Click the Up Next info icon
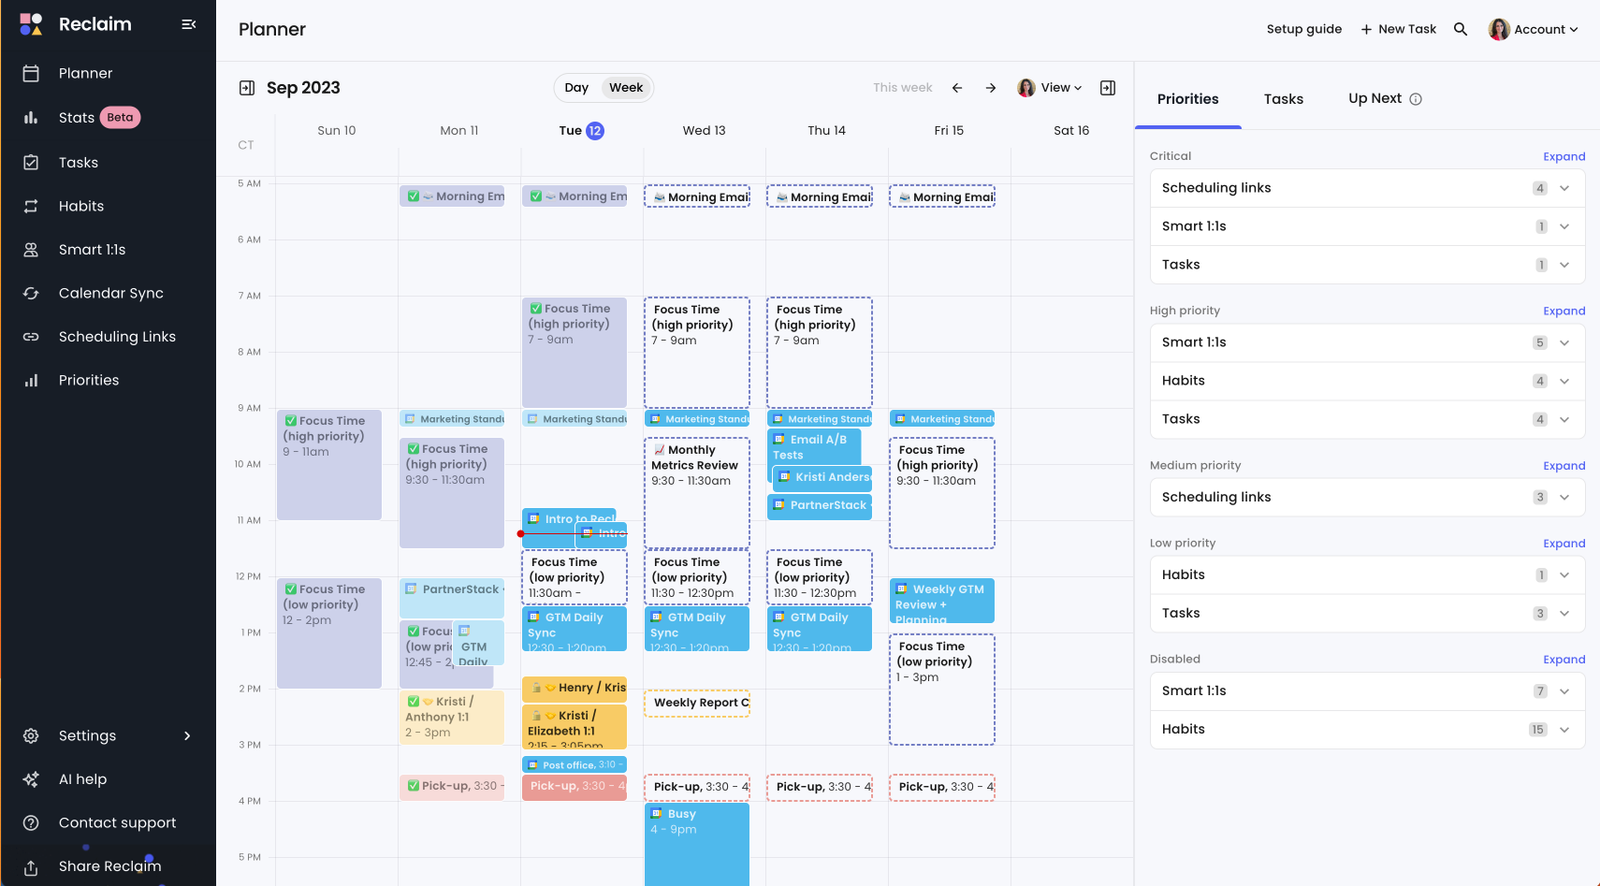 click(x=1415, y=99)
